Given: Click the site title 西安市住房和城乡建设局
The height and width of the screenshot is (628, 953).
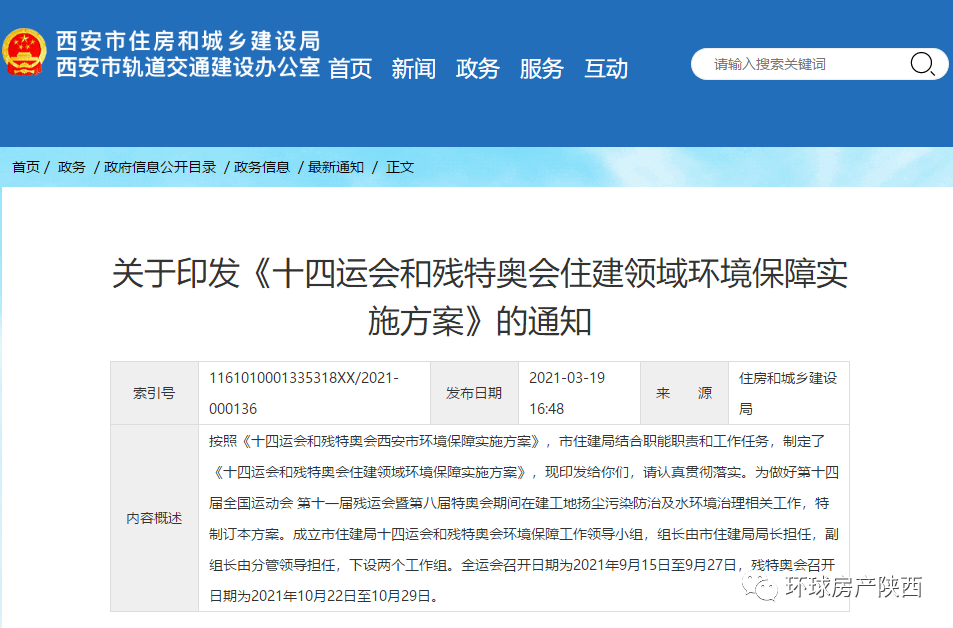Looking at the screenshot, I should [x=188, y=41].
